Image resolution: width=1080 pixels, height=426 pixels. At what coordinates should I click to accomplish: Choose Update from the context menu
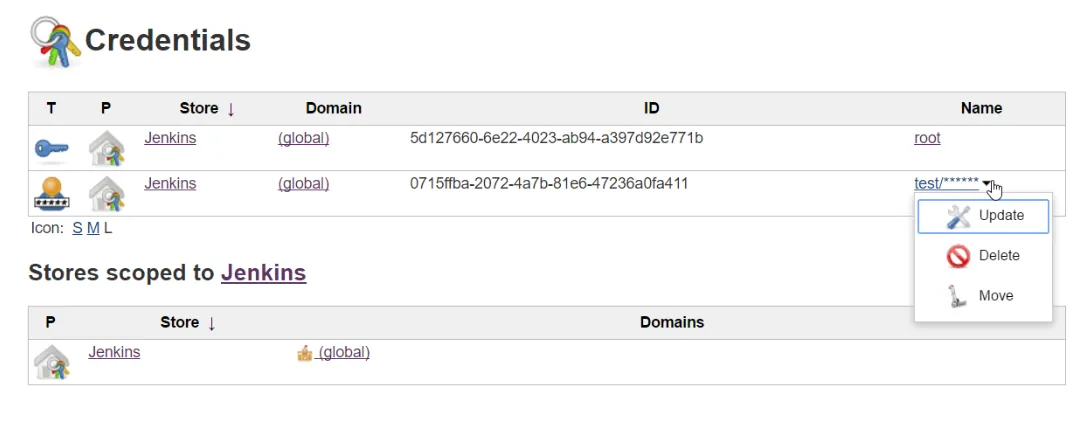(1001, 216)
